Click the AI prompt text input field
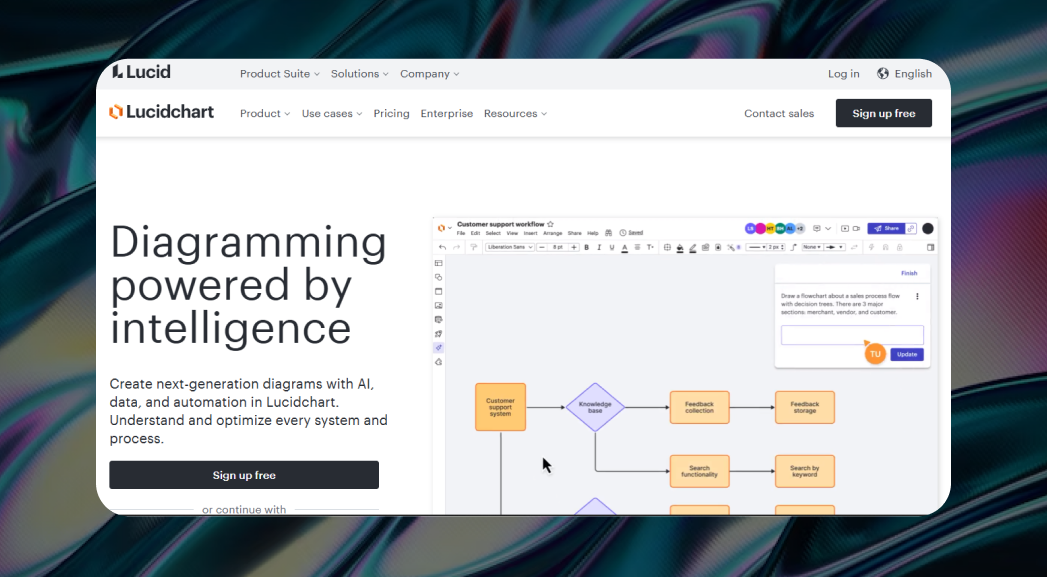The image size is (1047, 577). (x=852, y=335)
